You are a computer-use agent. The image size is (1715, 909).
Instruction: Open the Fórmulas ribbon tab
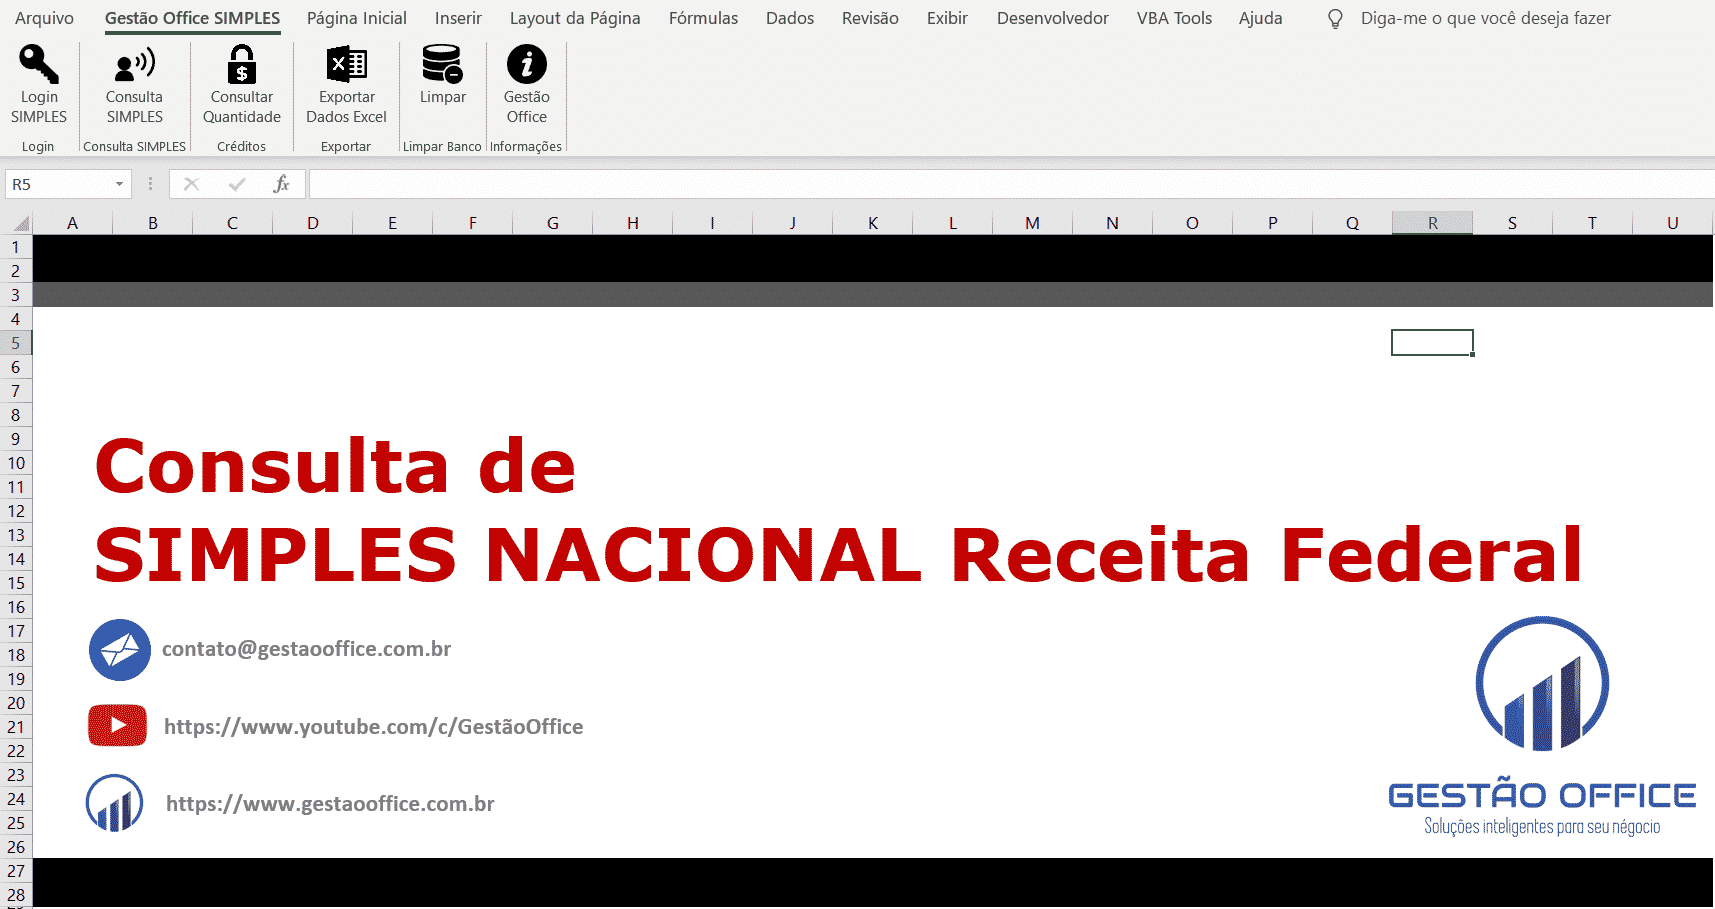pos(703,18)
